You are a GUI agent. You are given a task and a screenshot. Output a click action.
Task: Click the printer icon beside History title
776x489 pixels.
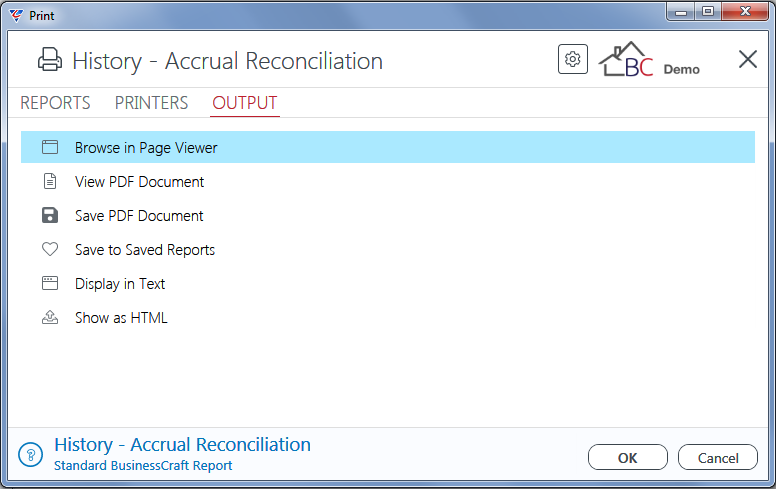point(50,60)
